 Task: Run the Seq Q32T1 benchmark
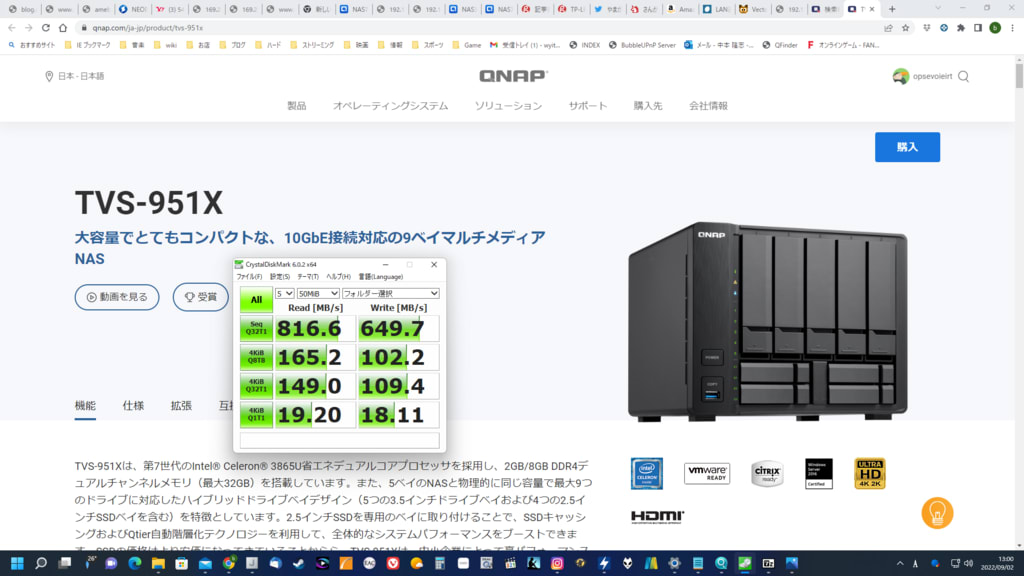pyautogui.click(x=256, y=328)
